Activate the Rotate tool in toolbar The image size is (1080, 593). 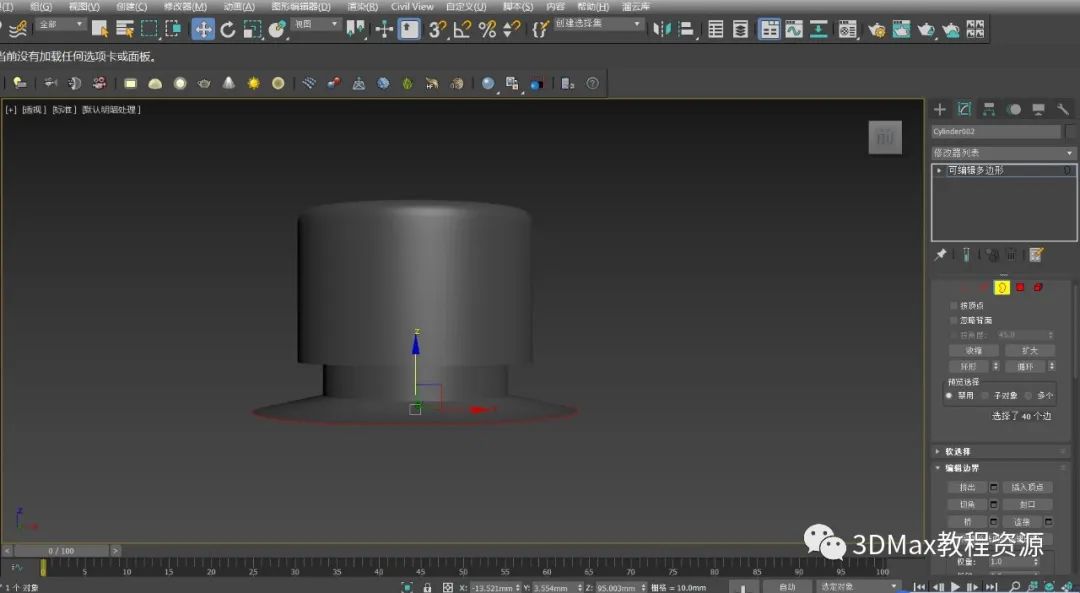[228, 29]
